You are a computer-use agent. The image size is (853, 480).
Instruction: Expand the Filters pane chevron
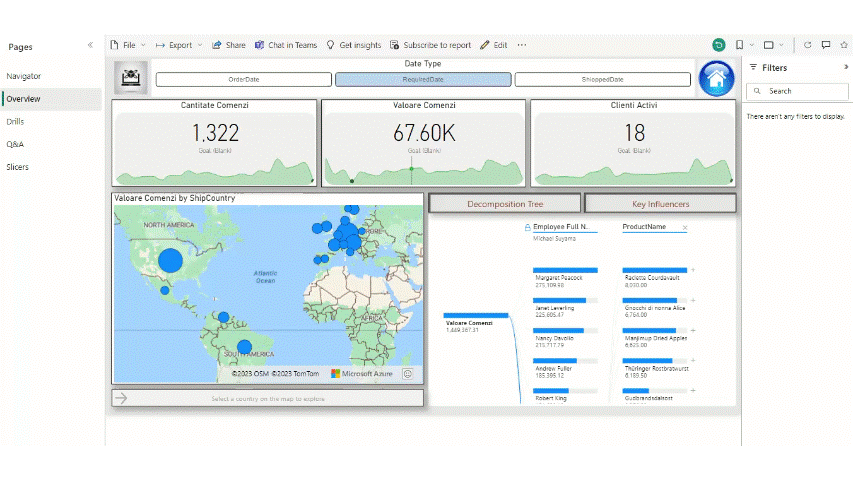click(845, 67)
